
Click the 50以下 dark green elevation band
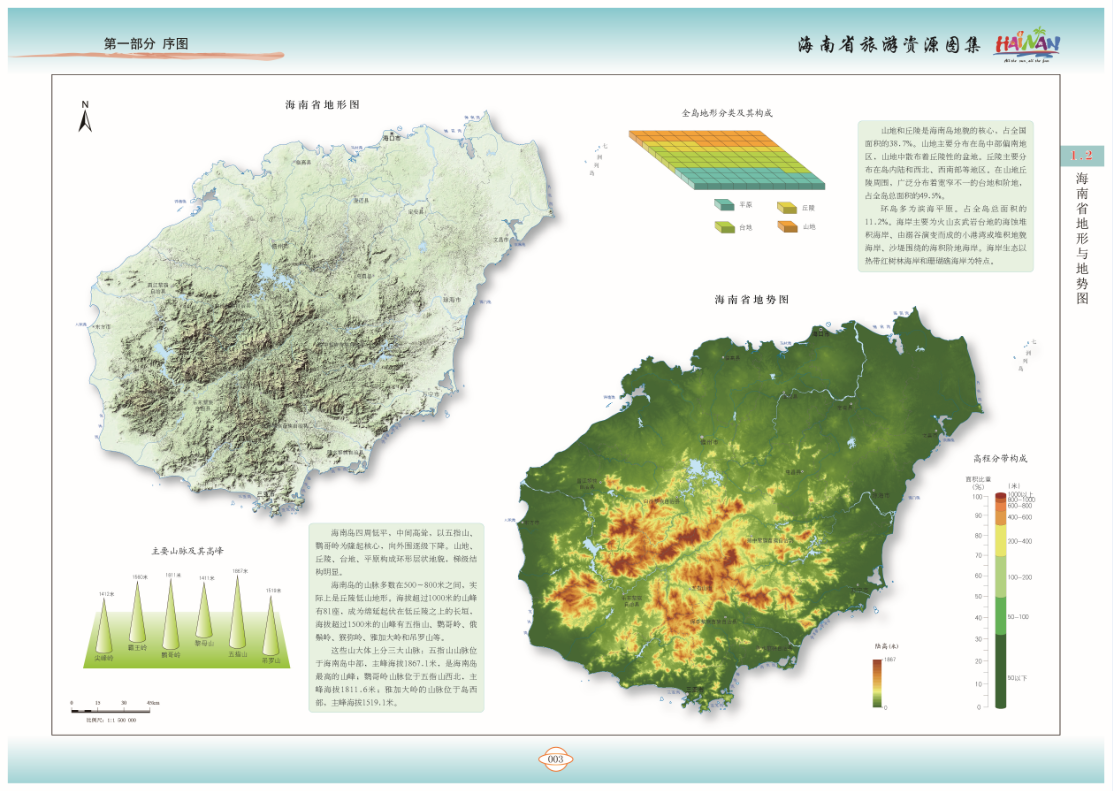click(x=1000, y=672)
